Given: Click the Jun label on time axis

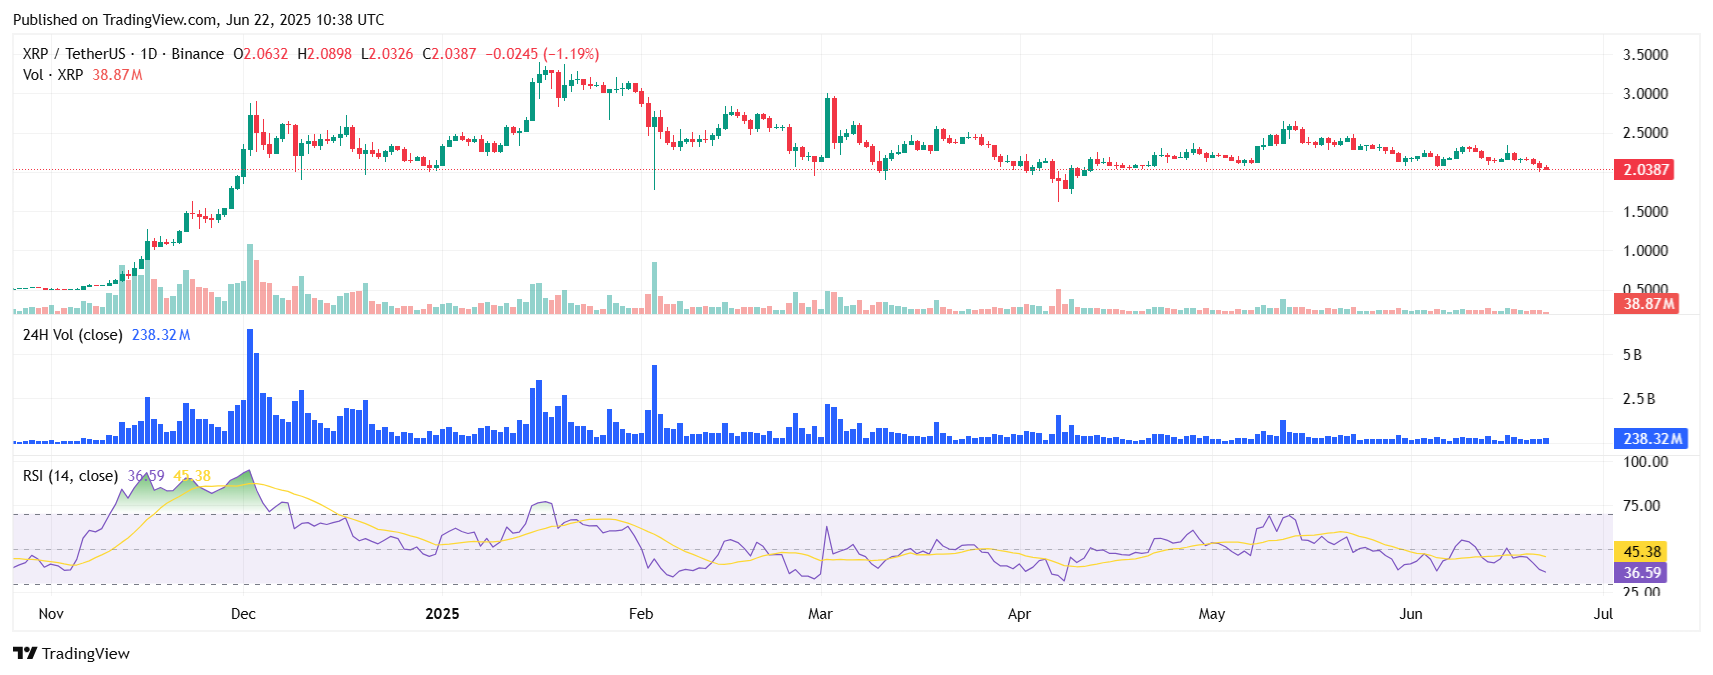Looking at the screenshot, I should point(1410,614).
